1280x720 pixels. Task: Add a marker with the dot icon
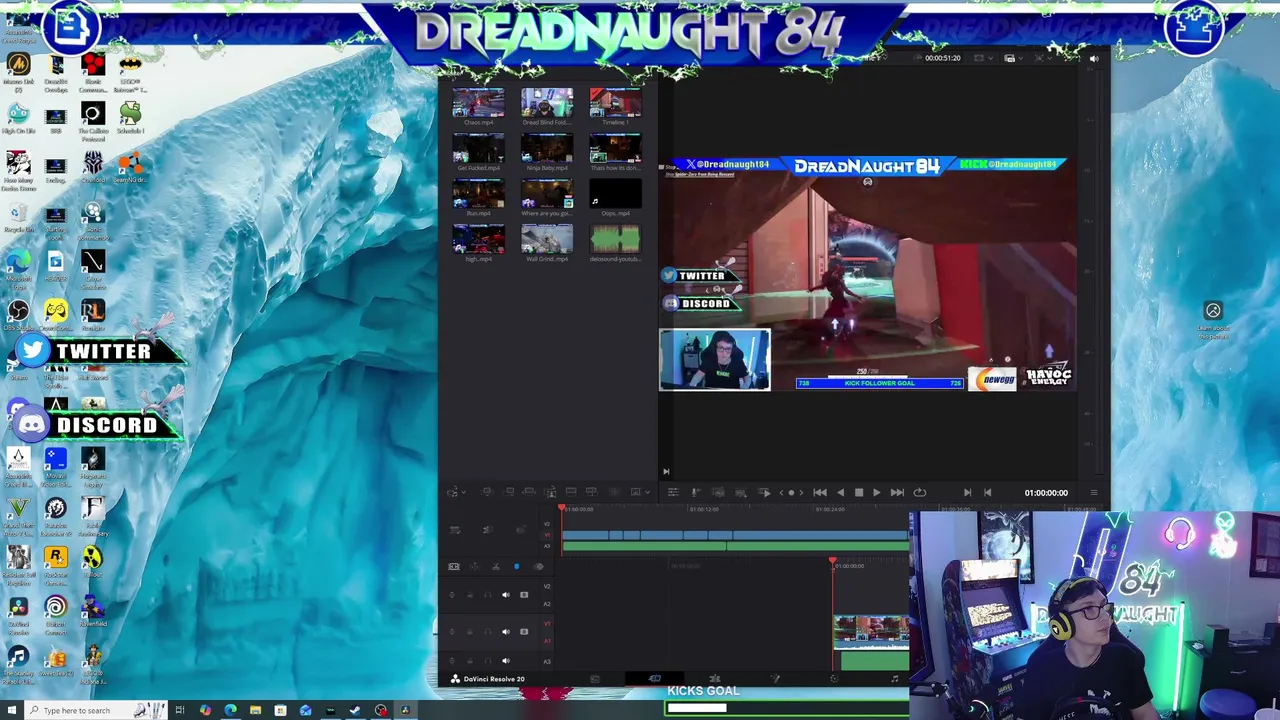point(791,492)
